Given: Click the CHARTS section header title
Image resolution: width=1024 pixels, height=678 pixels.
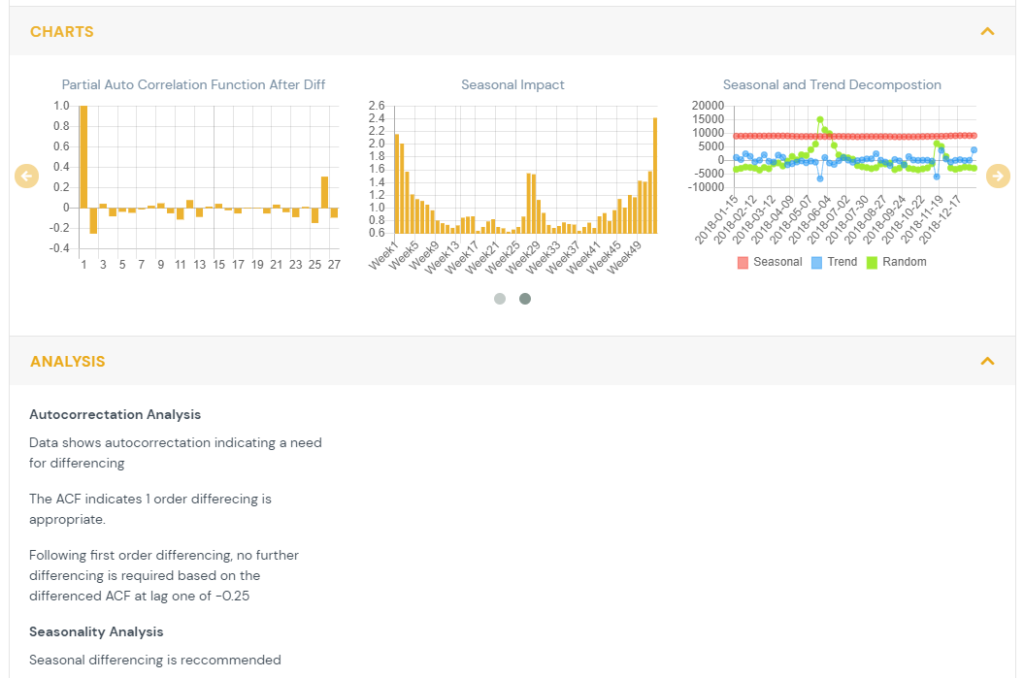Looking at the screenshot, I should (x=62, y=32).
